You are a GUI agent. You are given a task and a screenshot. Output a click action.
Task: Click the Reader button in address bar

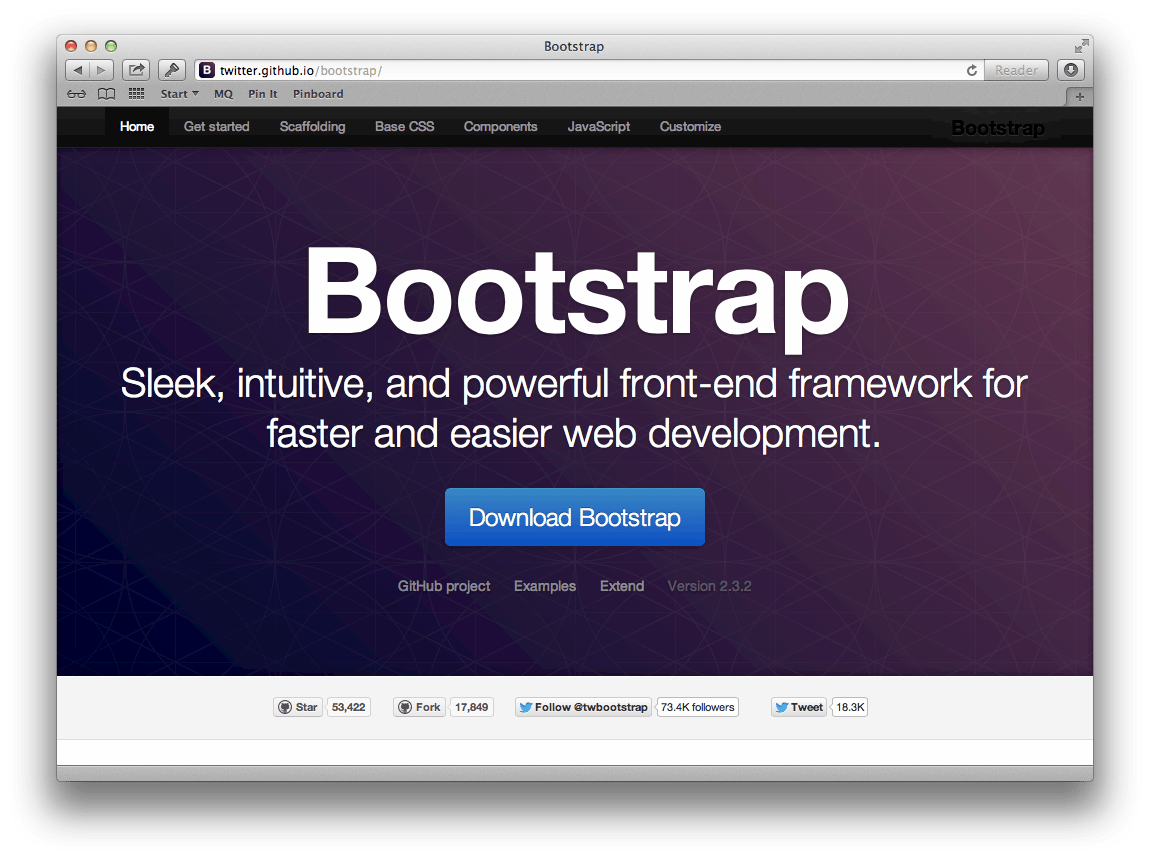click(x=1016, y=70)
